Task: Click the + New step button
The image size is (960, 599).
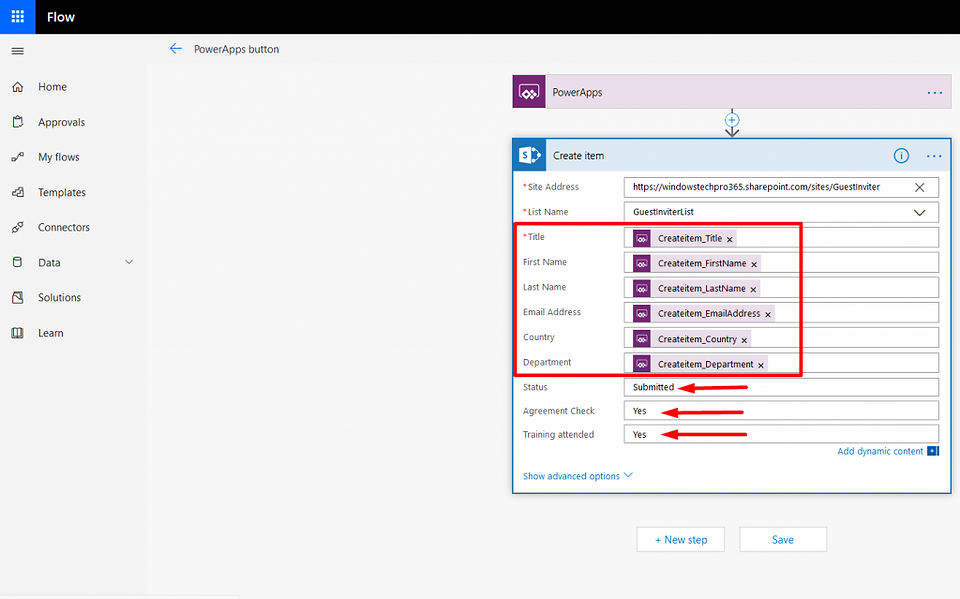Action: (680, 540)
